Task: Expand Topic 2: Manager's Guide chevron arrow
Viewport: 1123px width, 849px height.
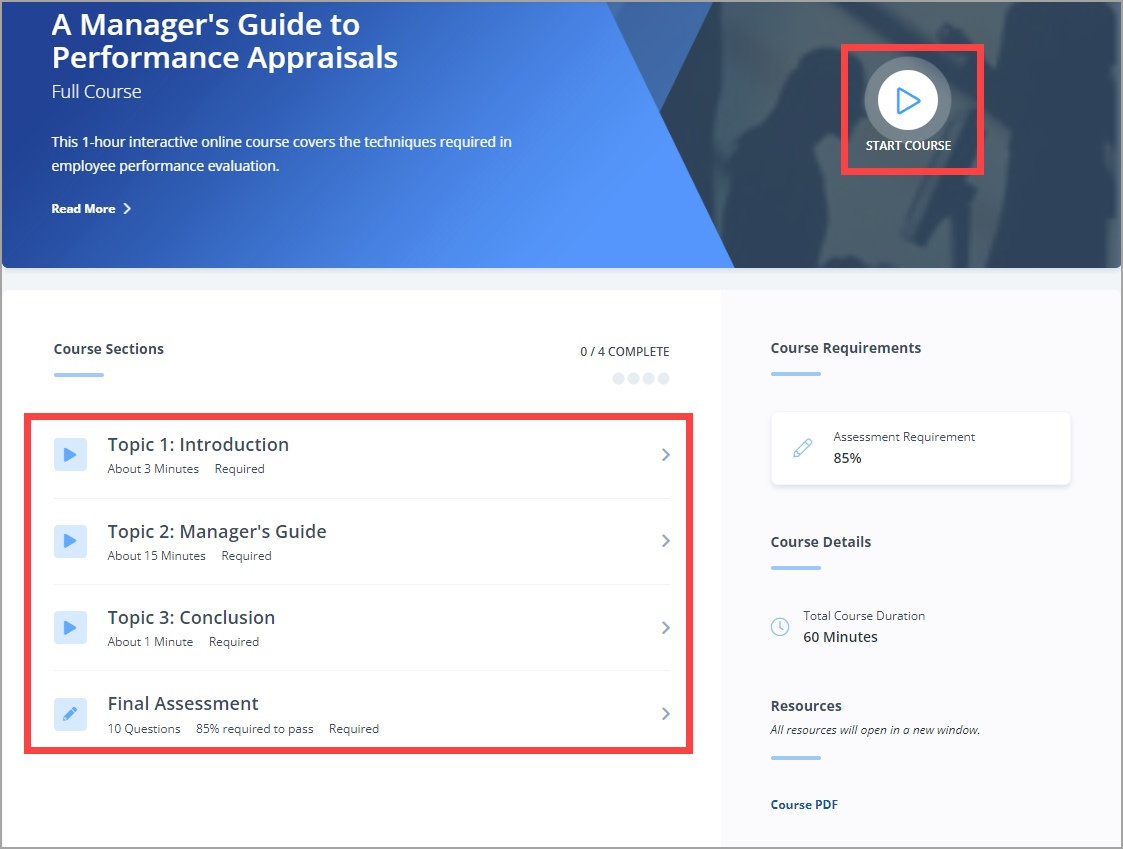Action: click(666, 541)
